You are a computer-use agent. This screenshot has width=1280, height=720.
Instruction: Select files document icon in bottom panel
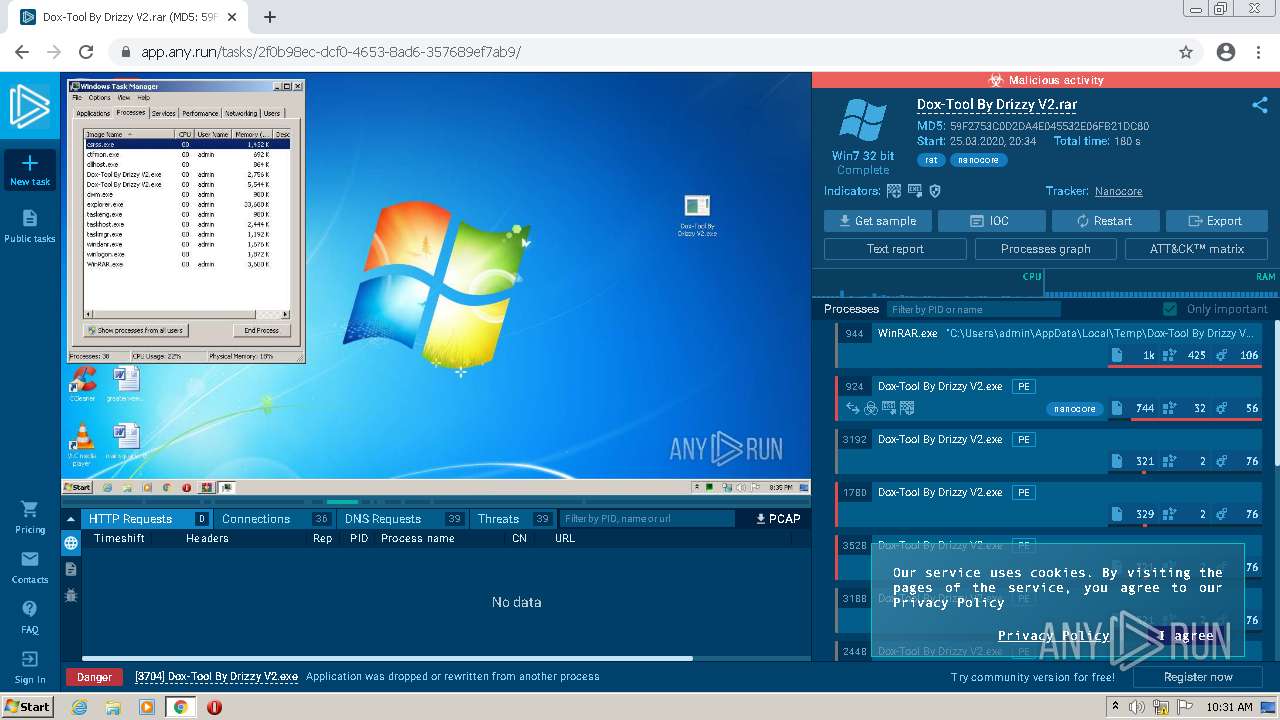pyautogui.click(x=70, y=569)
